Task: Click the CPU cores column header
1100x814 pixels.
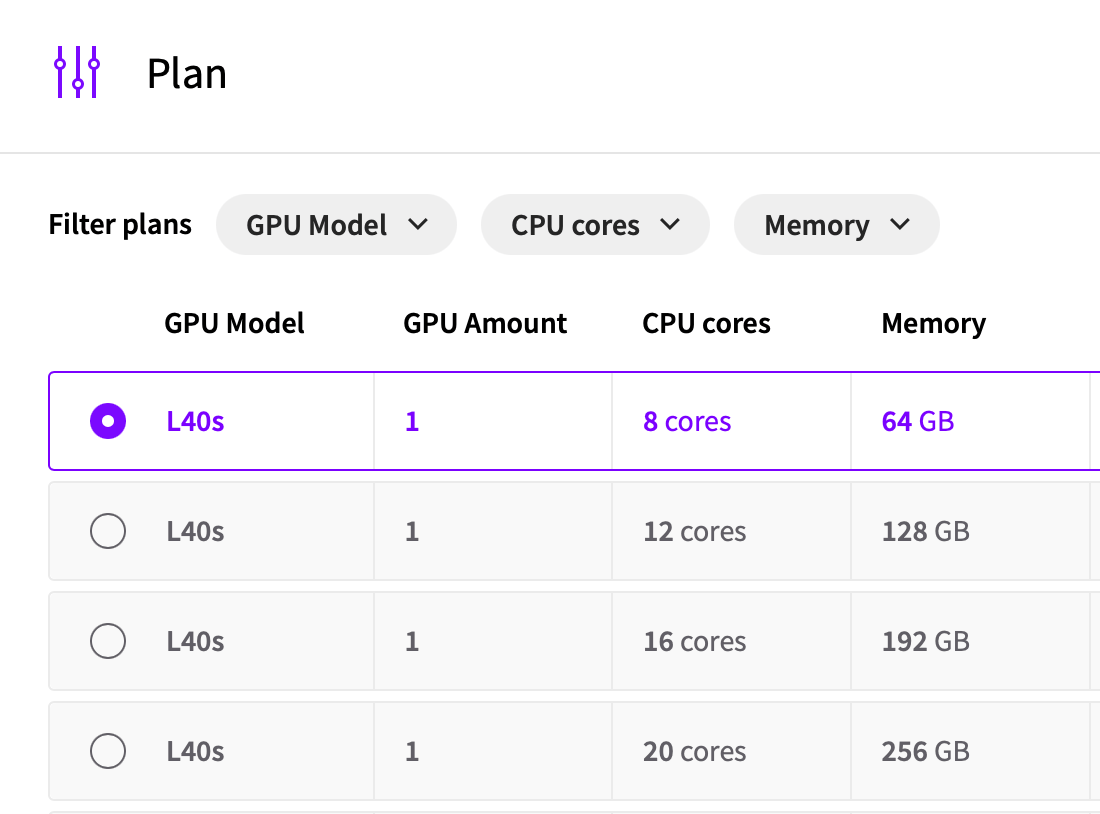Action: point(706,323)
